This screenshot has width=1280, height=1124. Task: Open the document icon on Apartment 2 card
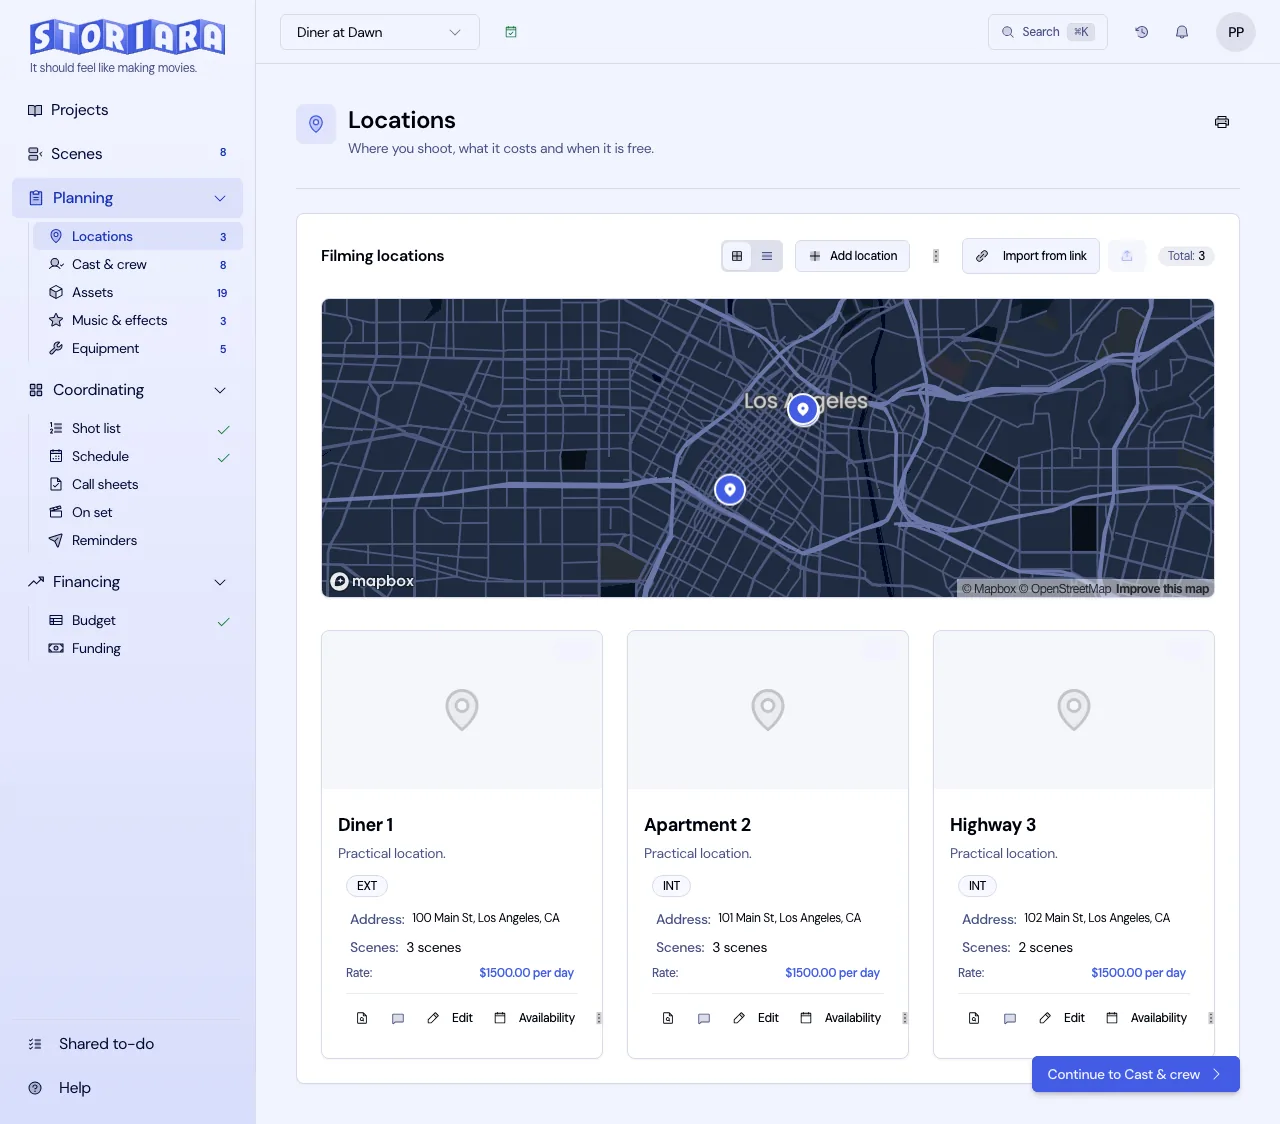tap(668, 1018)
